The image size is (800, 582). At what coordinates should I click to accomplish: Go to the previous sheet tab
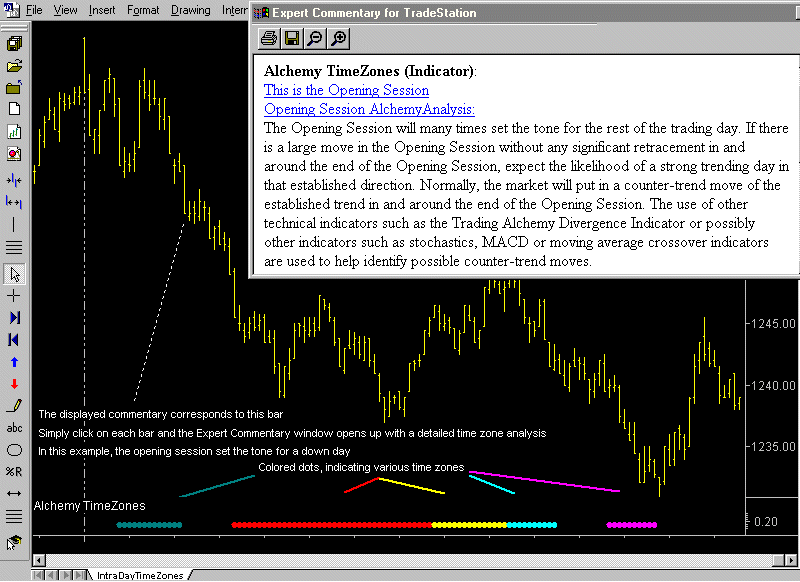52,575
